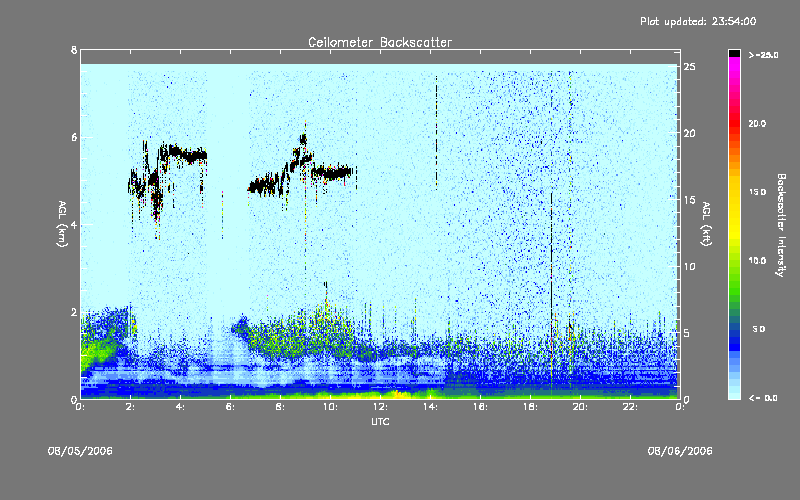This screenshot has height=500, width=800.
Task: Click the "5" tick on kft axis
Action: pyautogui.click(x=688, y=333)
